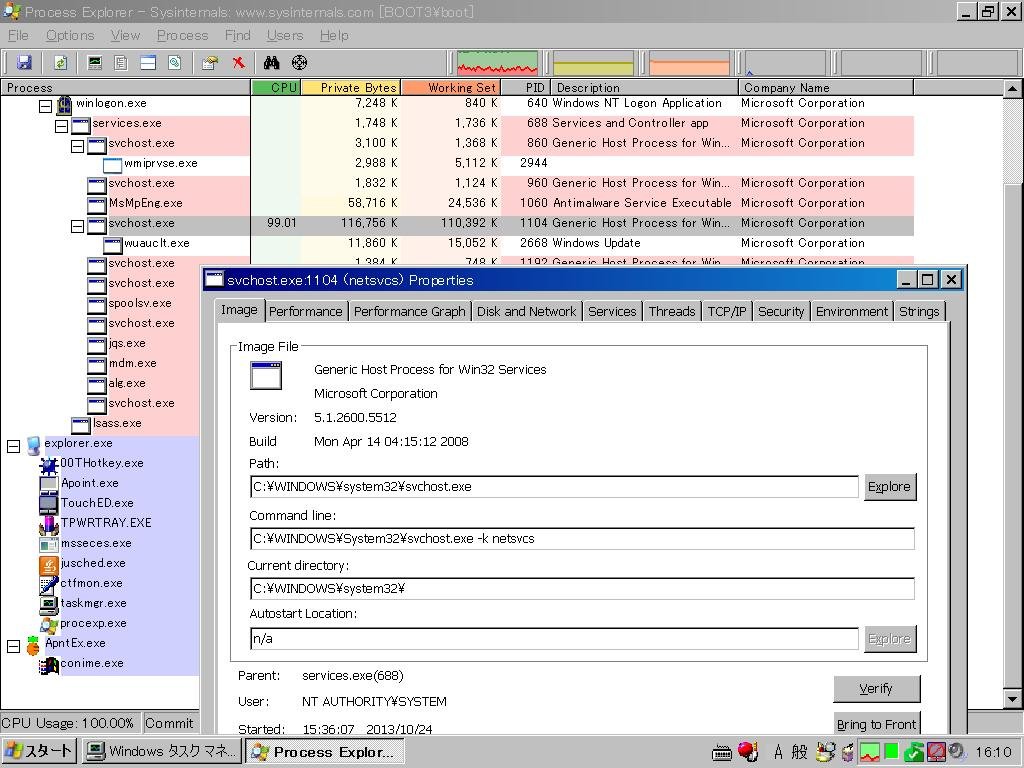This screenshot has width=1024, height=768.
Task: Click the jusched.exe Java icon
Action: pos(49,564)
